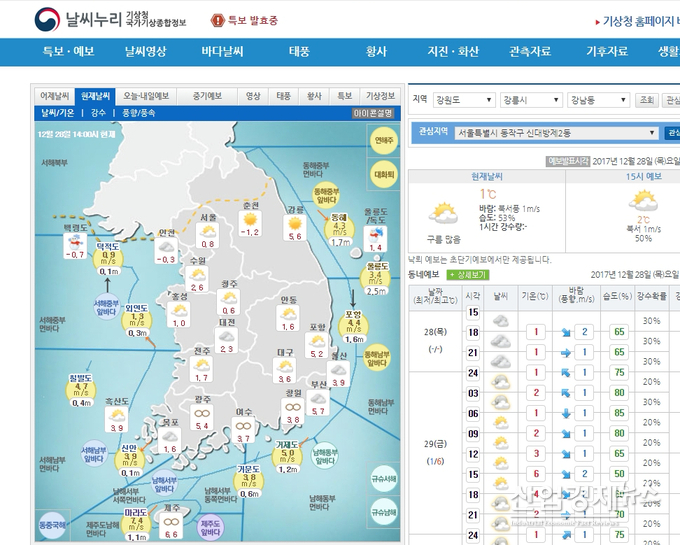Click Andong weather icon on map
This screenshot has height=545, width=680.
tap(288, 314)
